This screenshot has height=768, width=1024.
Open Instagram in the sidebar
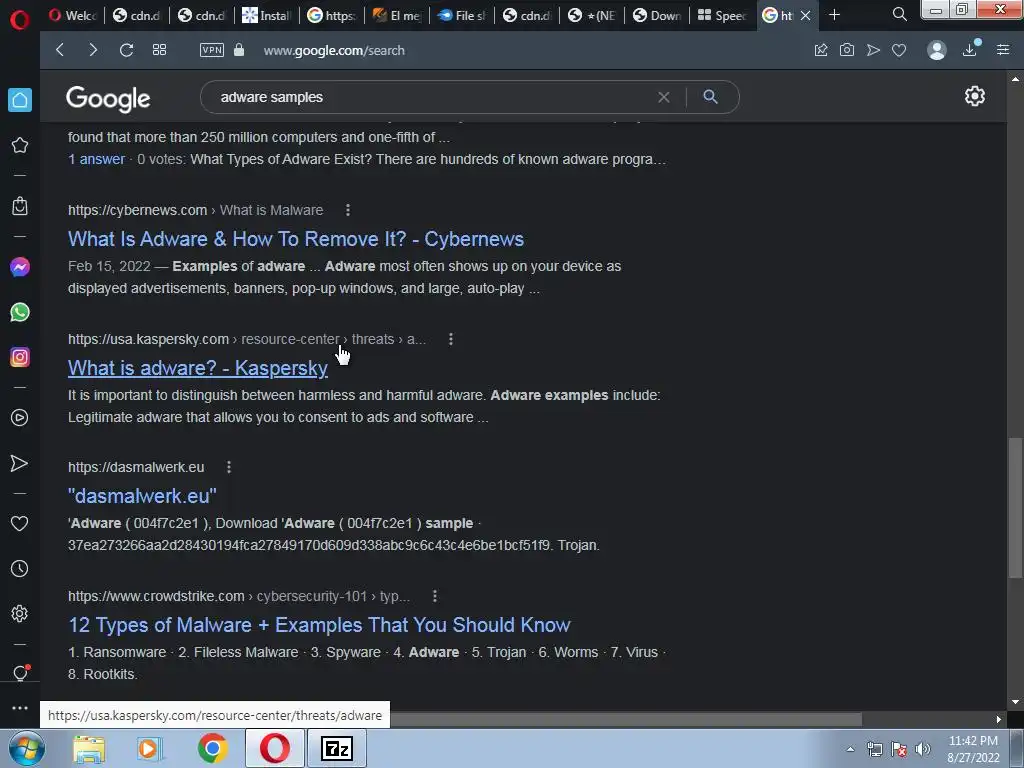pos(20,357)
